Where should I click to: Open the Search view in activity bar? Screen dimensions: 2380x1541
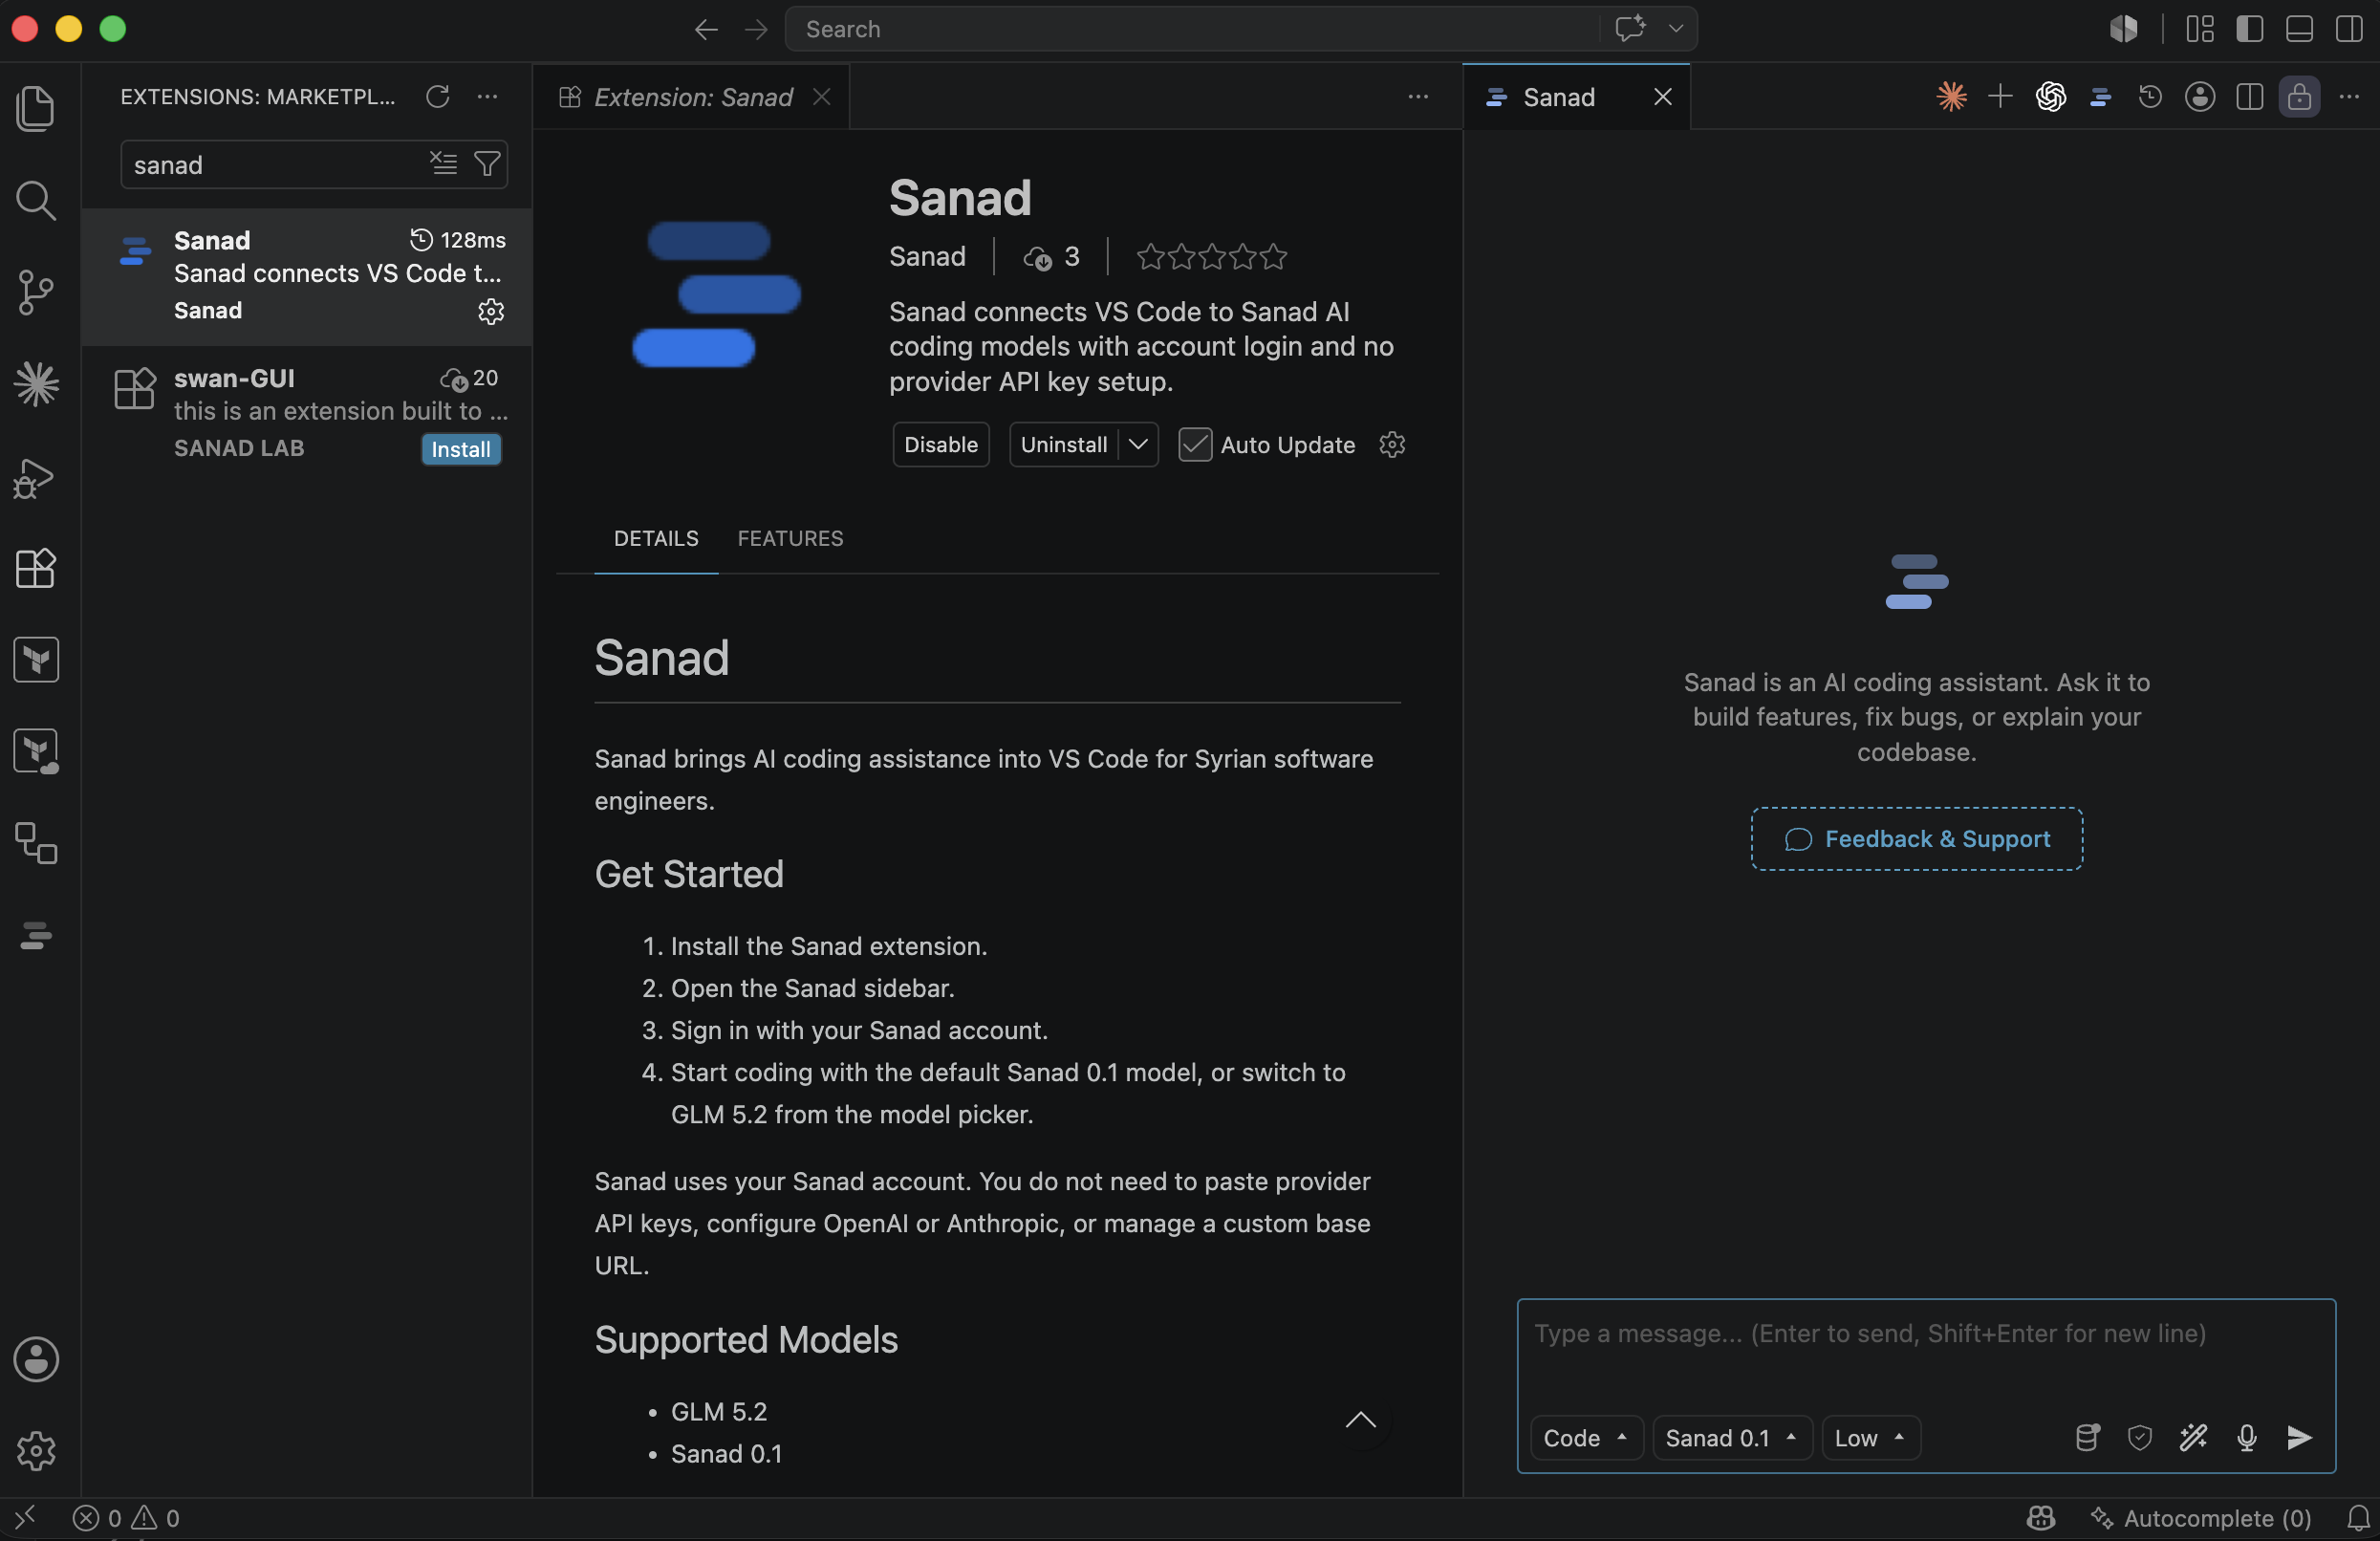coord(36,200)
